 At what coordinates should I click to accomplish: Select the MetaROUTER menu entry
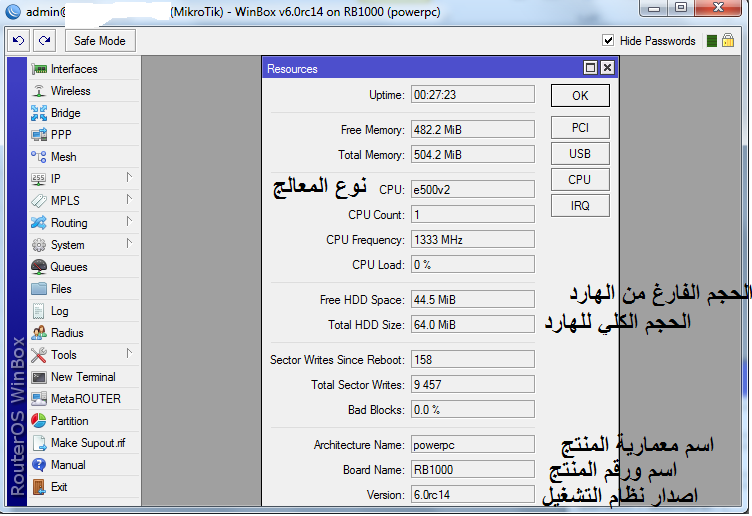[x=84, y=399]
